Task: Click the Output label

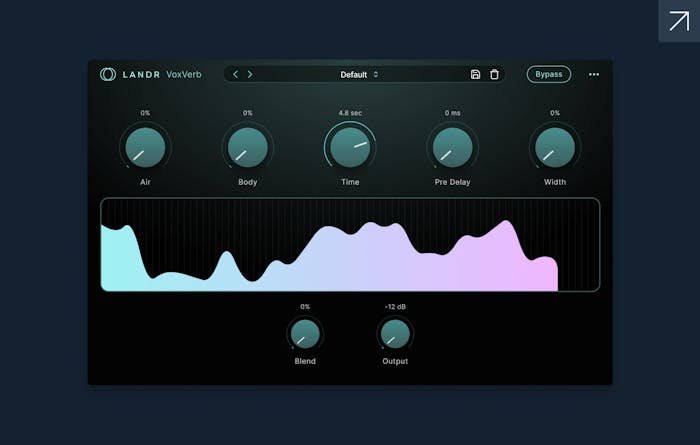Action: click(395, 361)
